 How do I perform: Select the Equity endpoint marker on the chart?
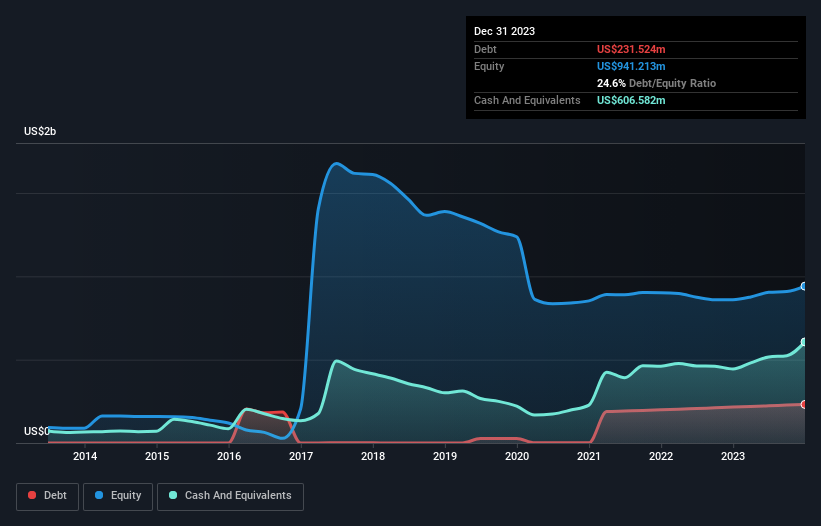coord(804,286)
